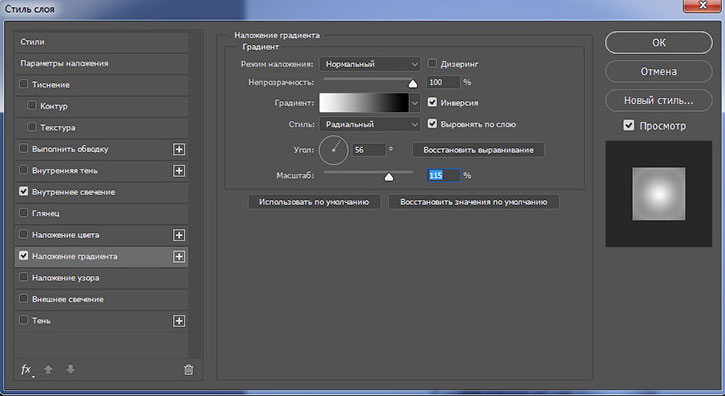Screen dimensions: 725x396
Task: Uncheck the Просмотр preview checkbox
Action: point(629,125)
